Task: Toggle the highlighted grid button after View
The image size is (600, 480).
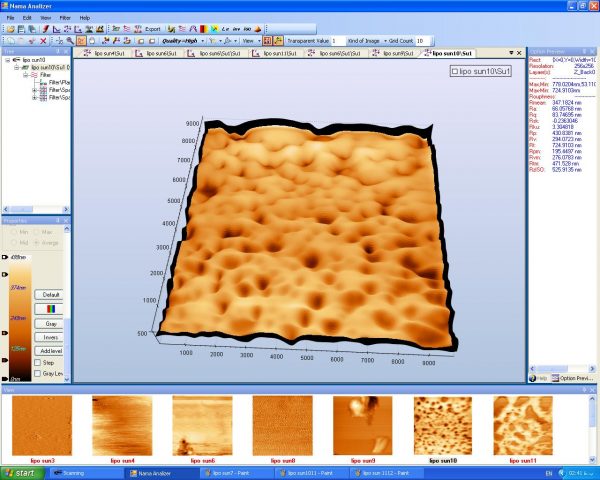Action: [267, 41]
